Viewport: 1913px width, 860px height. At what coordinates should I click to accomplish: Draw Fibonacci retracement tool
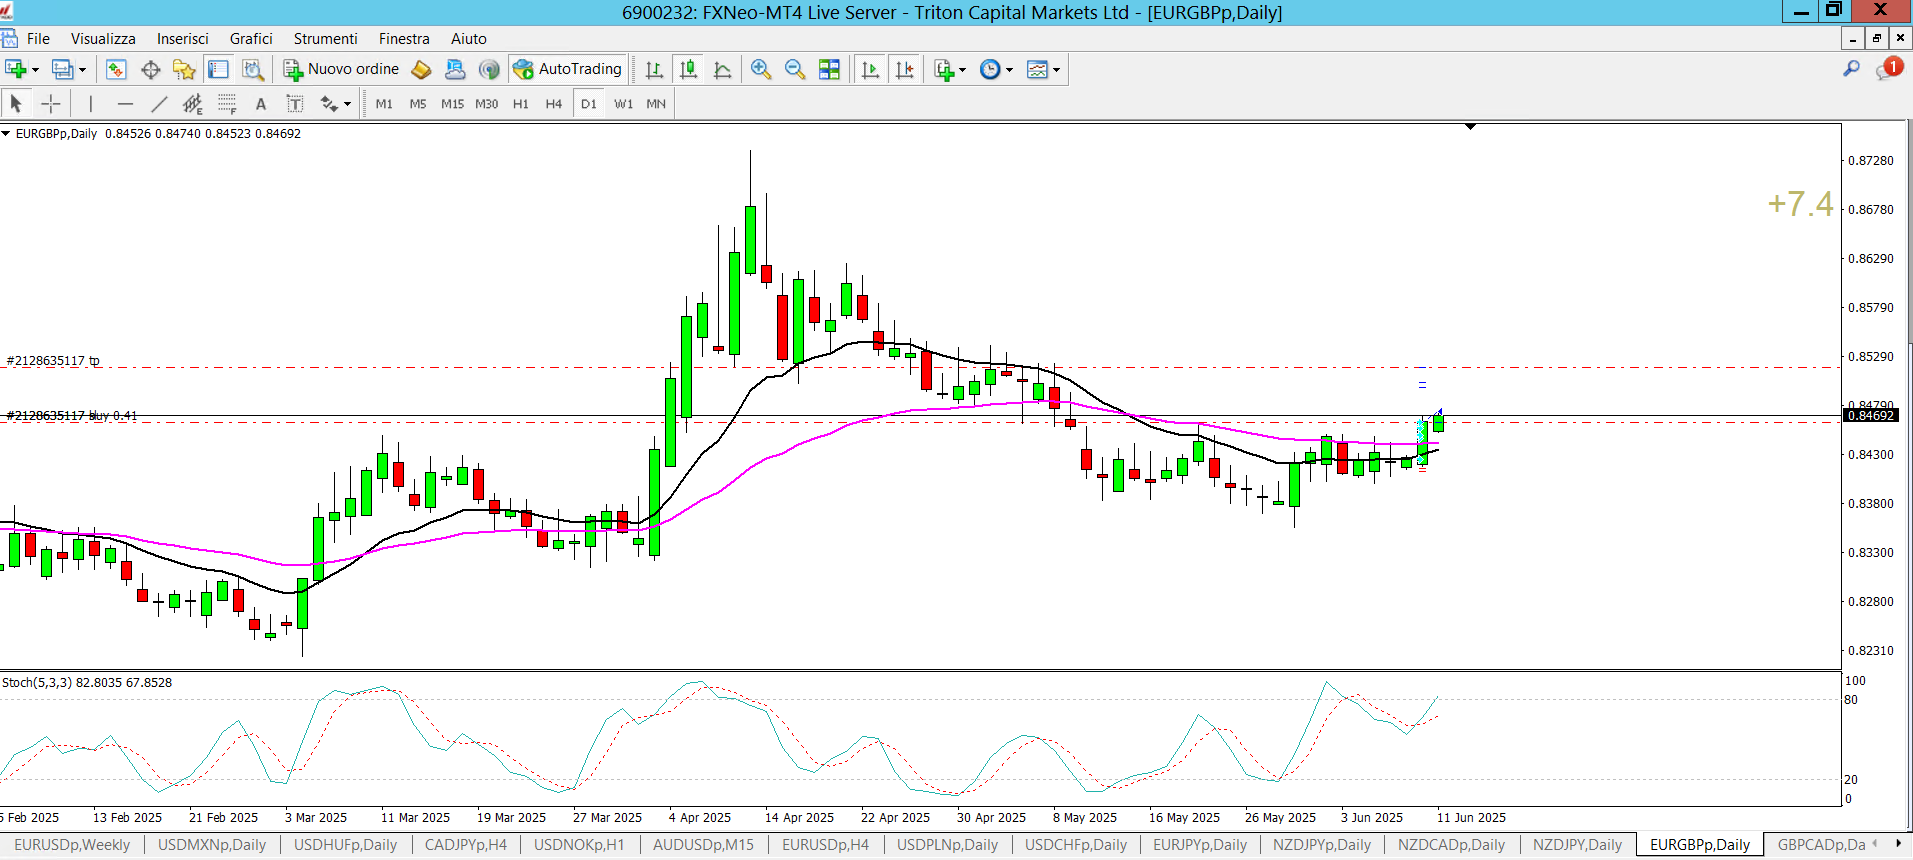pos(227,103)
